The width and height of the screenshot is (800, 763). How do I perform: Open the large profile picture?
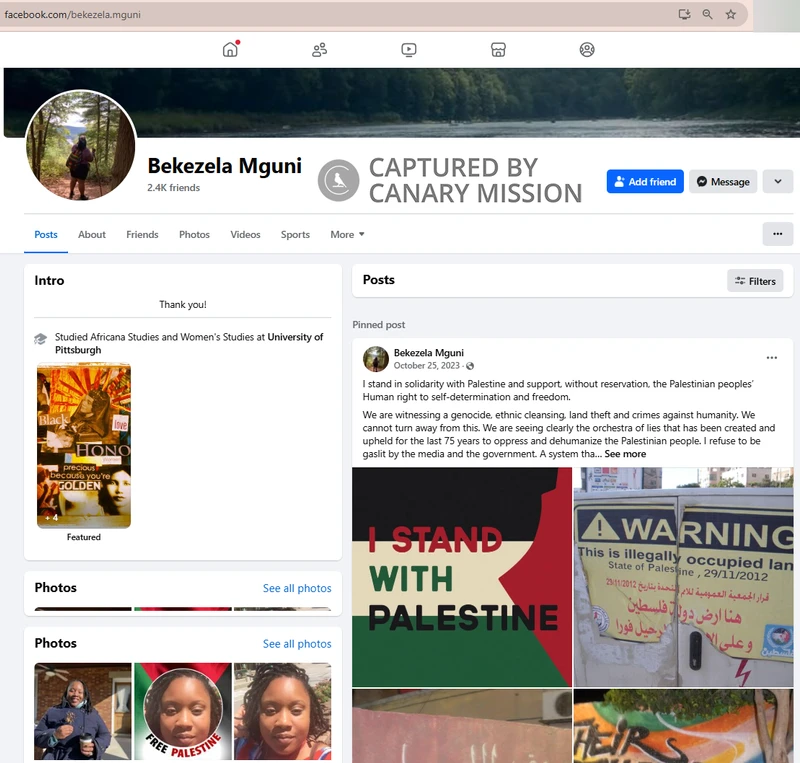tap(81, 145)
